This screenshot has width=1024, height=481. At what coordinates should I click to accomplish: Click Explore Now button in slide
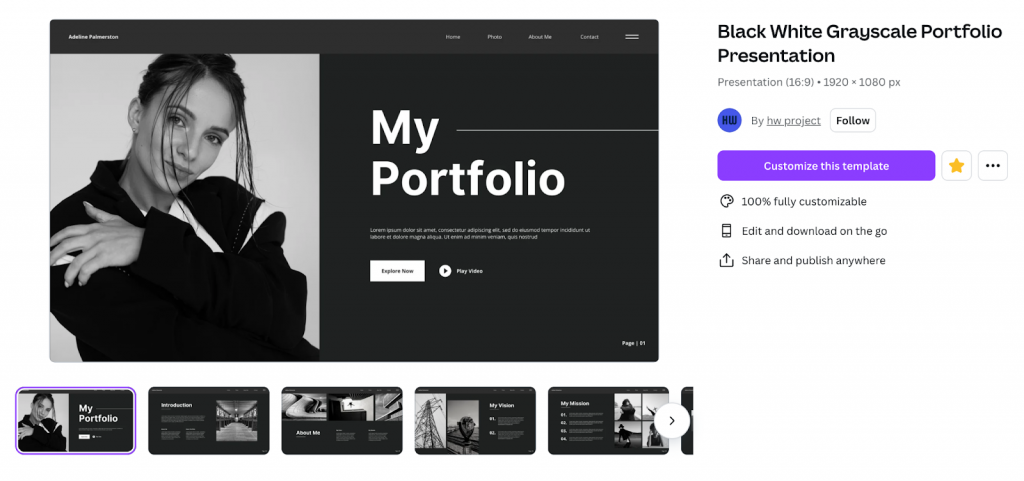(x=397, y=271)
